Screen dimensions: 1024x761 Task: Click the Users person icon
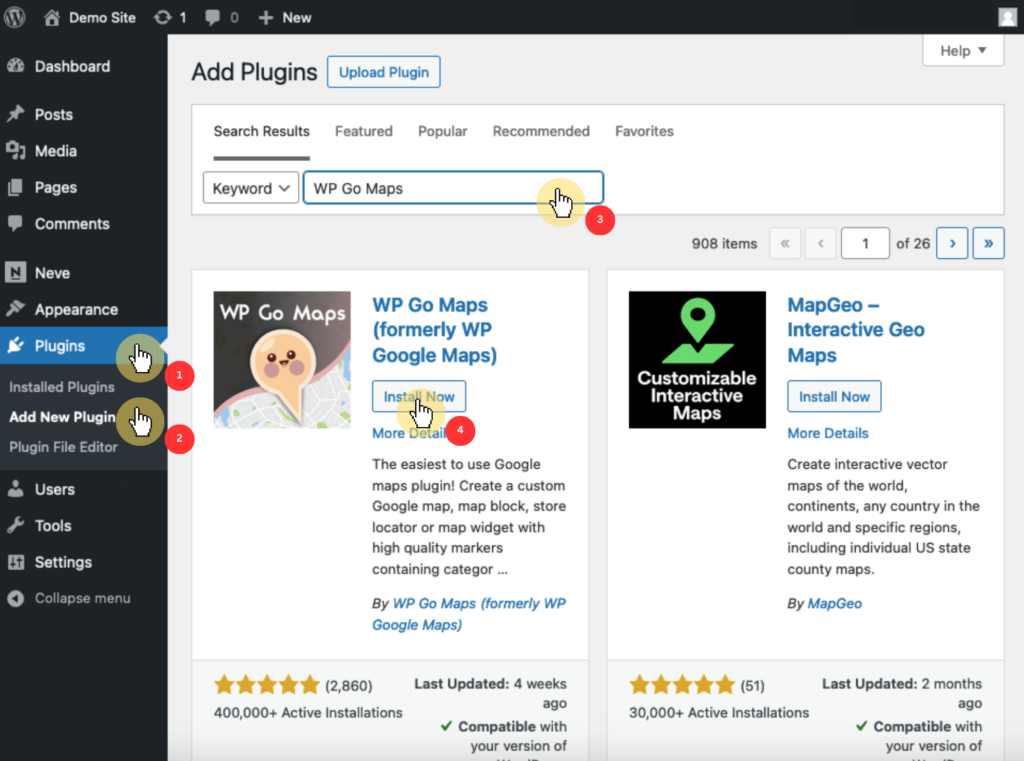[x=16, y=489]
